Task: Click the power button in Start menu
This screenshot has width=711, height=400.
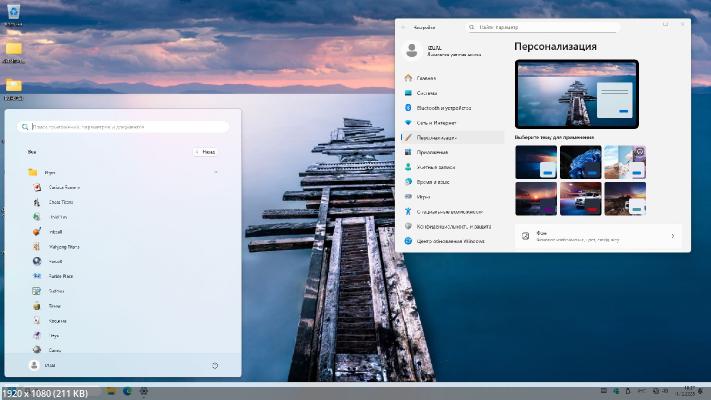Action: 215,366
